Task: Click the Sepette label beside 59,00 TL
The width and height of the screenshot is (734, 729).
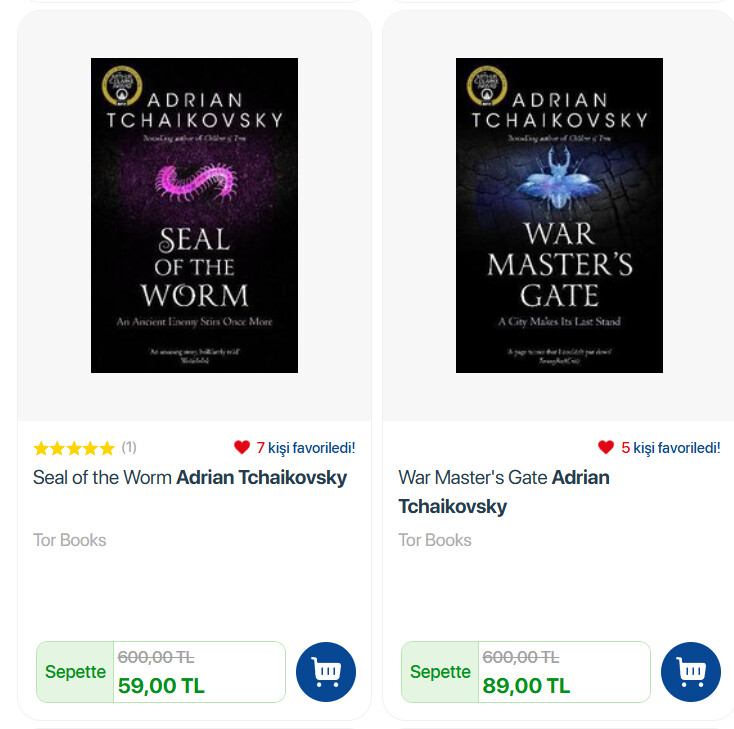Action: click(x=75, y=672)
